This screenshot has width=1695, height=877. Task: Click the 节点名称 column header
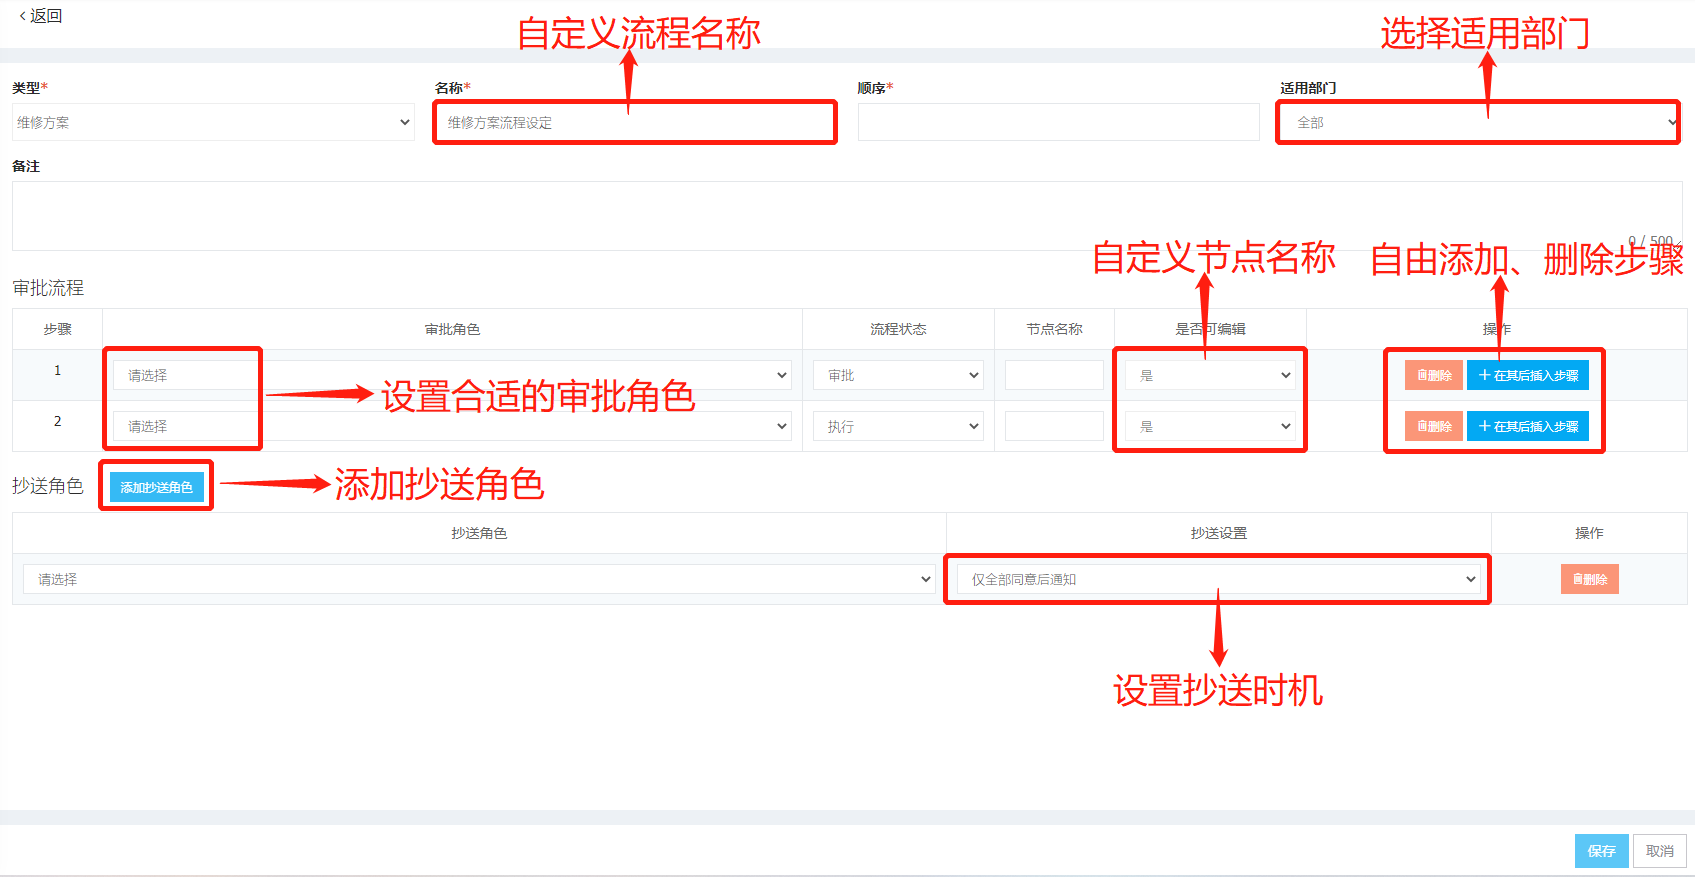(1054, 329)
